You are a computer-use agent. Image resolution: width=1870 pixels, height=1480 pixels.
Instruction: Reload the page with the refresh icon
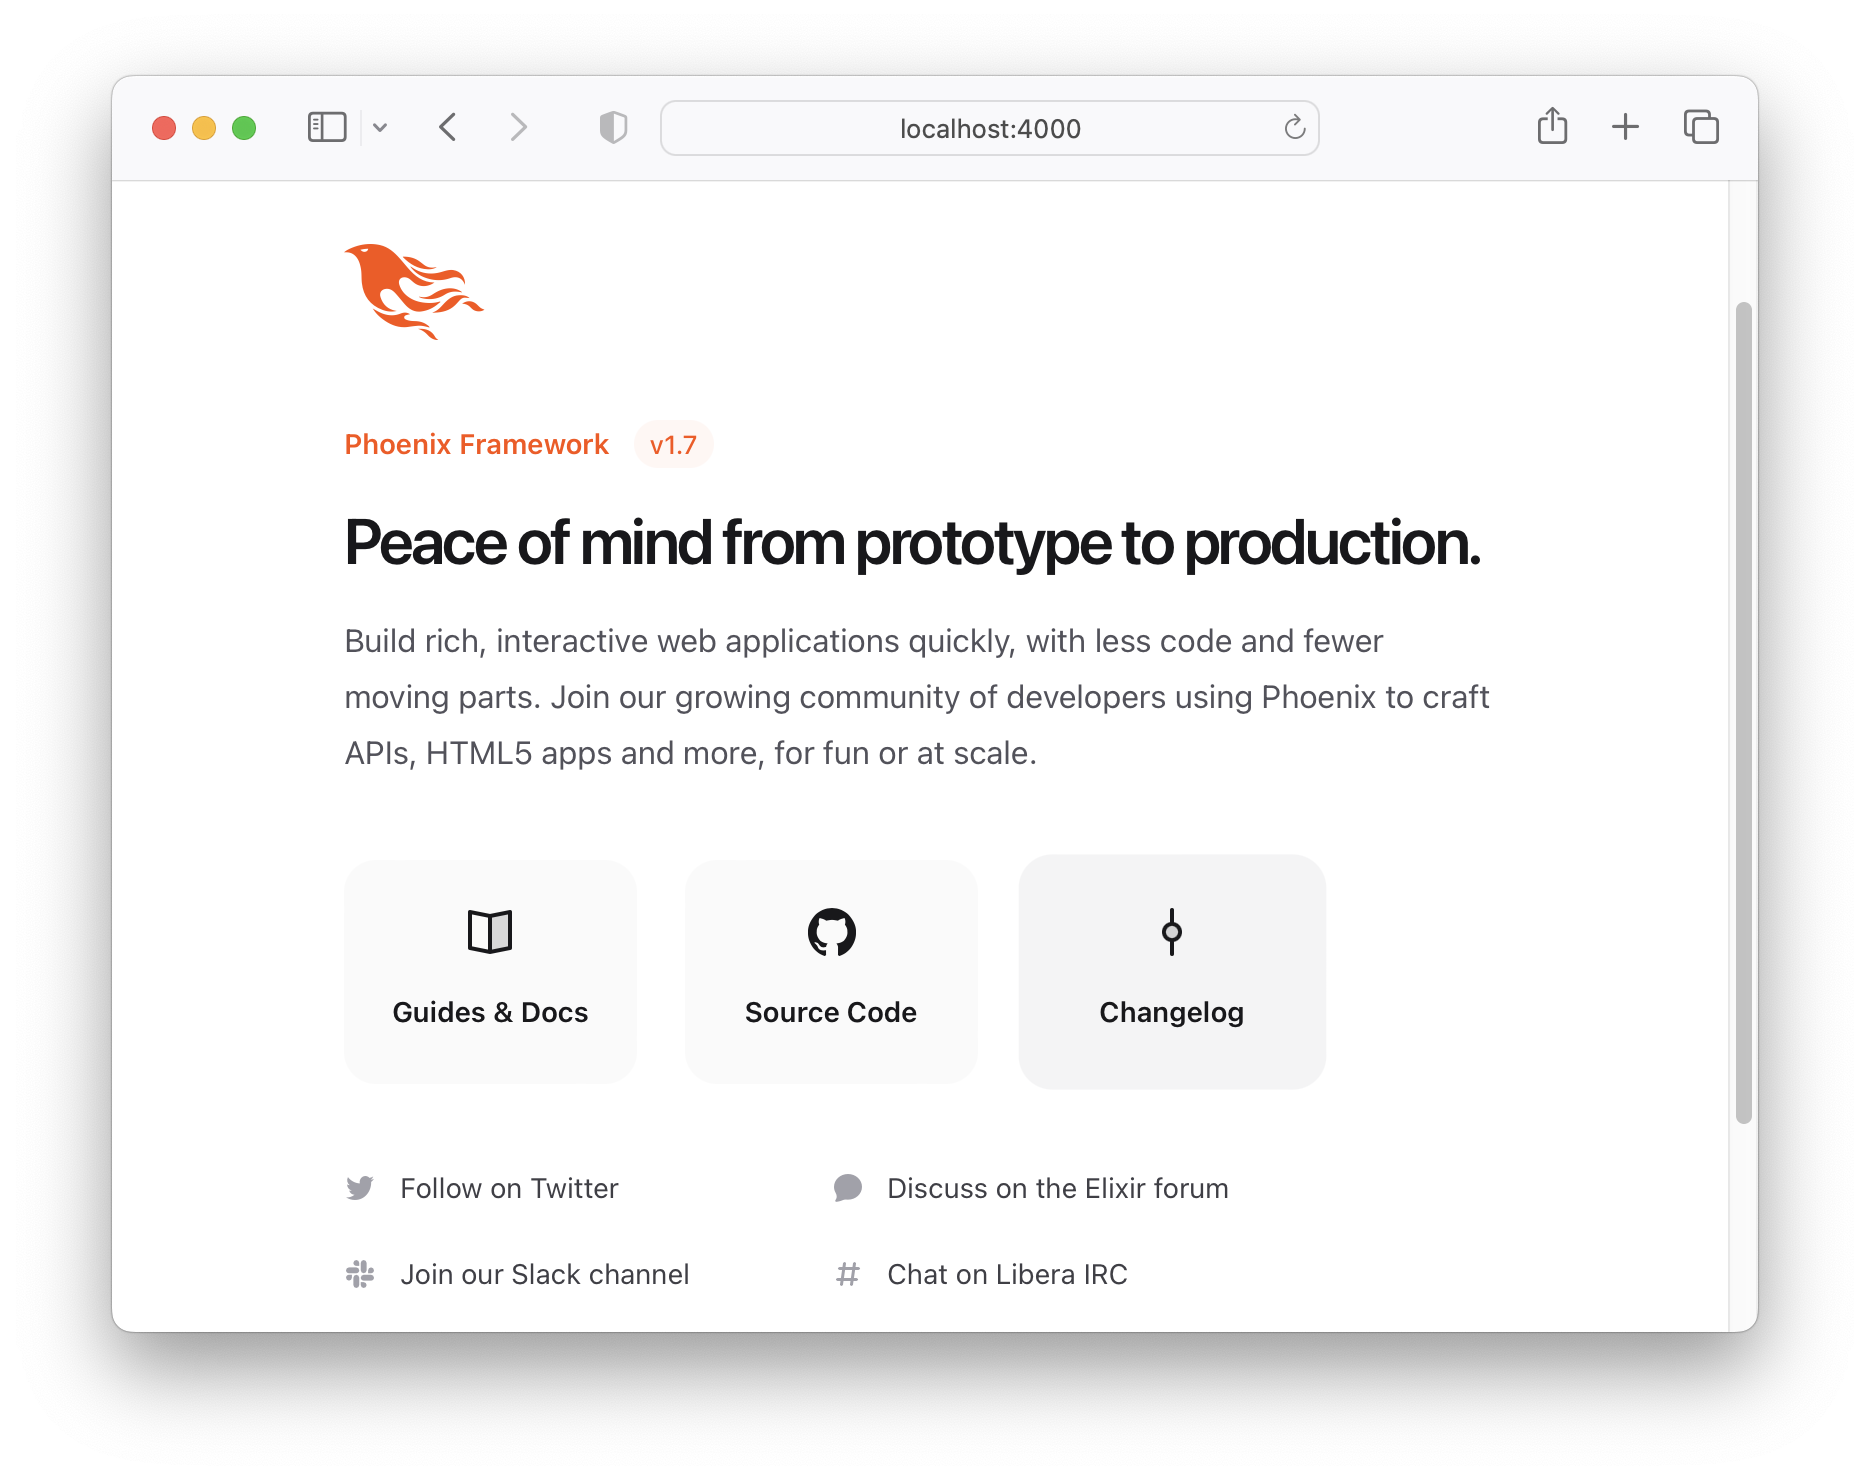point(1295,127)
